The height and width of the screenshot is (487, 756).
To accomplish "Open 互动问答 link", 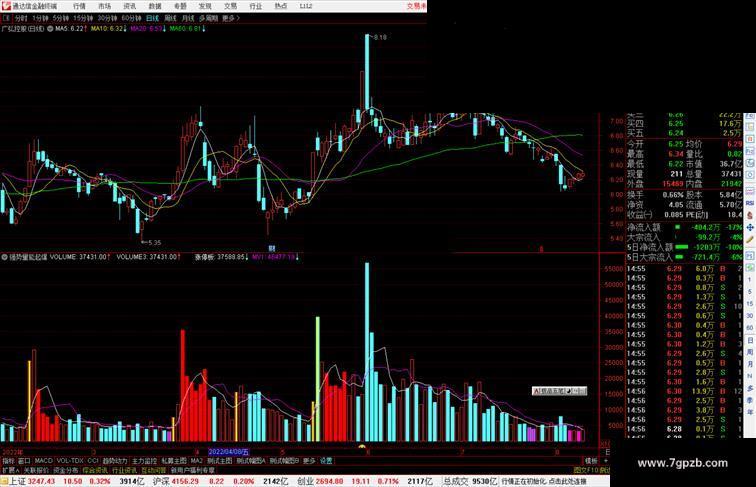I will [154, 471].
